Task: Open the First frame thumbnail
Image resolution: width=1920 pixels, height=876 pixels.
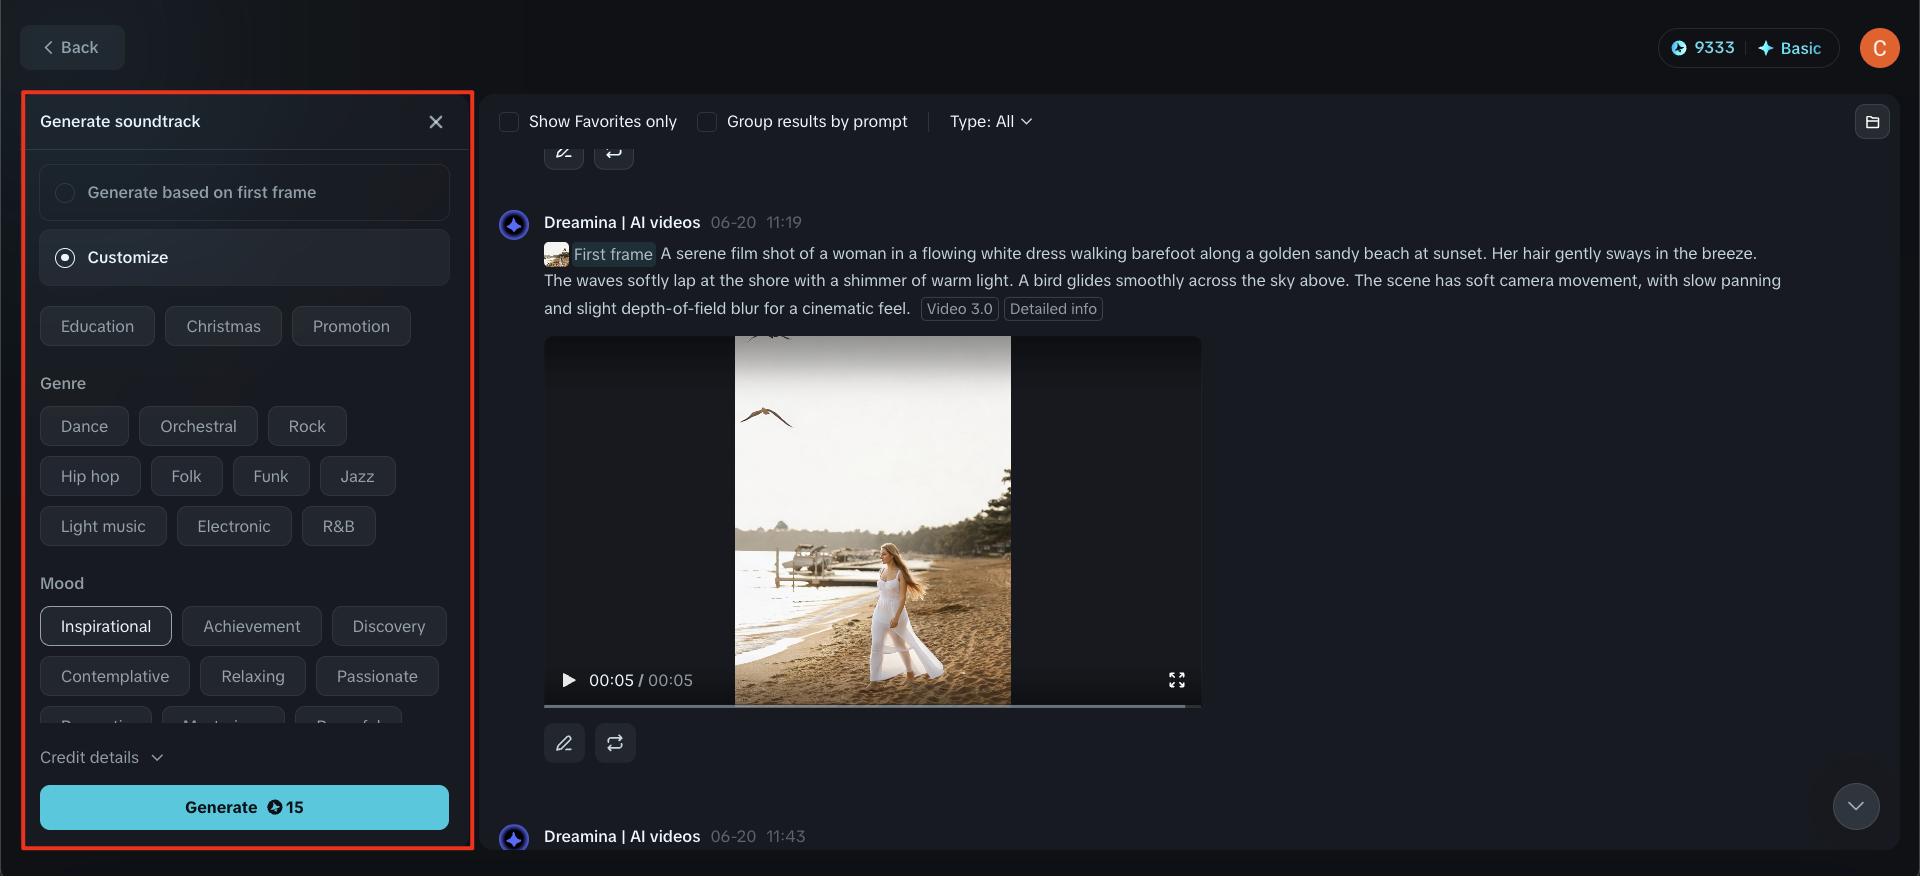Action: coord(556,254)
